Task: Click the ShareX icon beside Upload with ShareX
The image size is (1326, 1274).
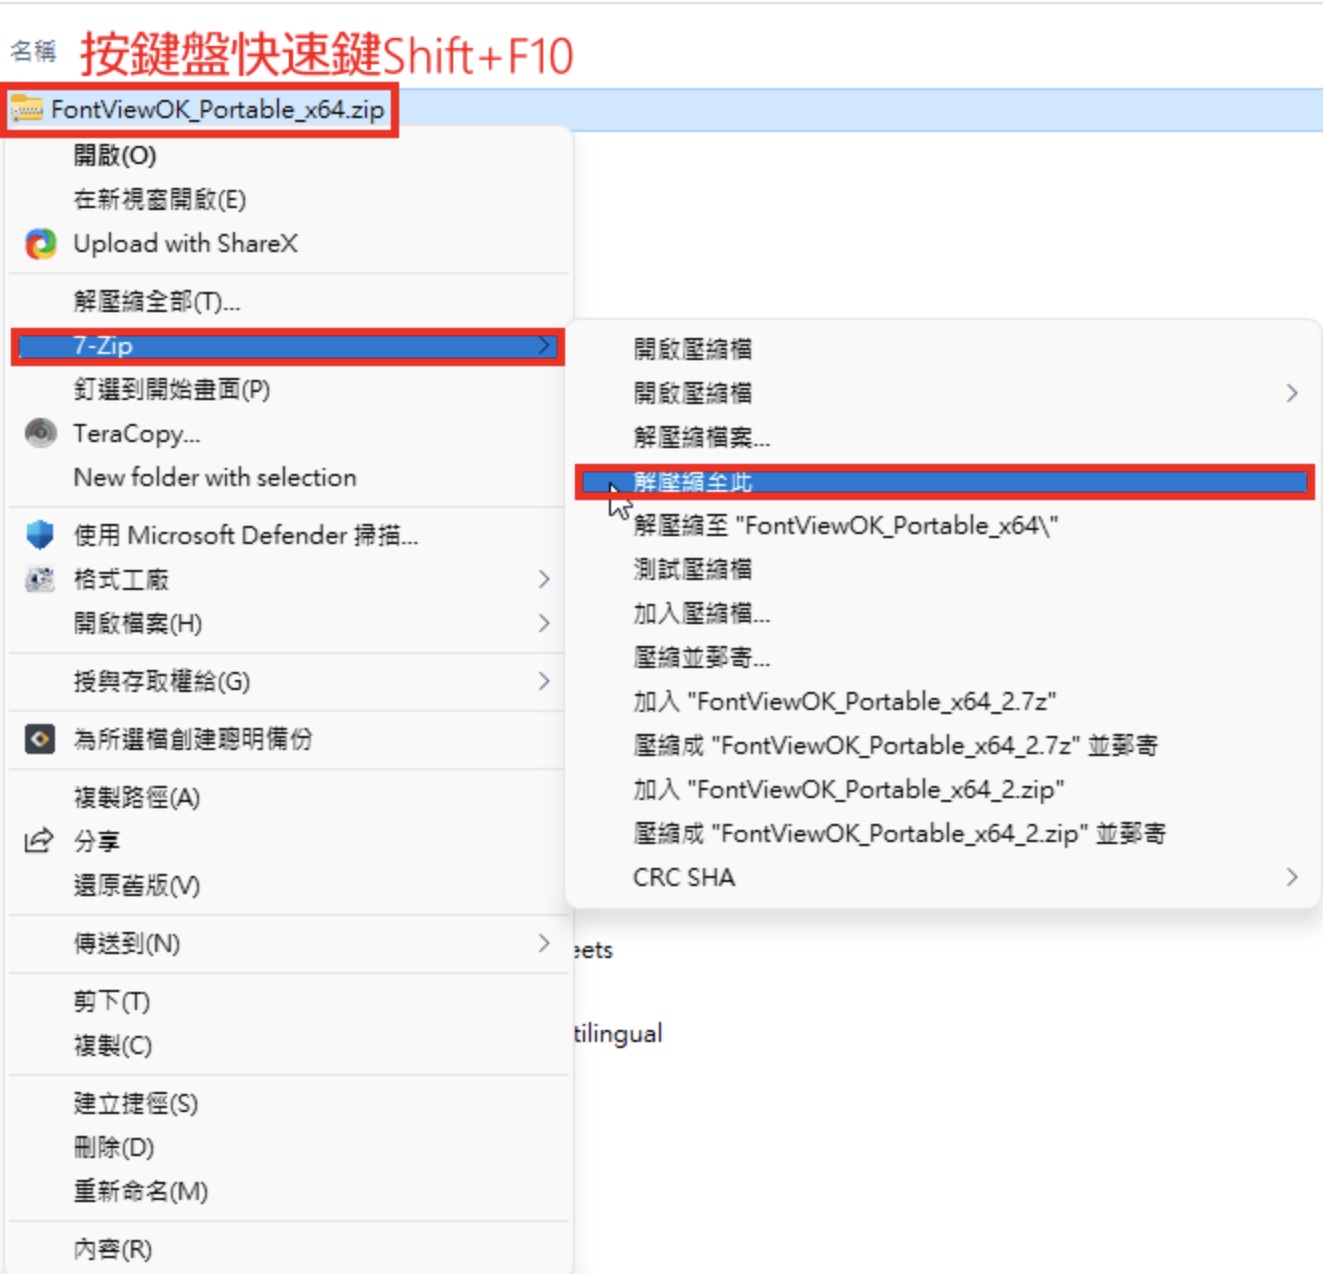Action: click(x=40, y=244)
